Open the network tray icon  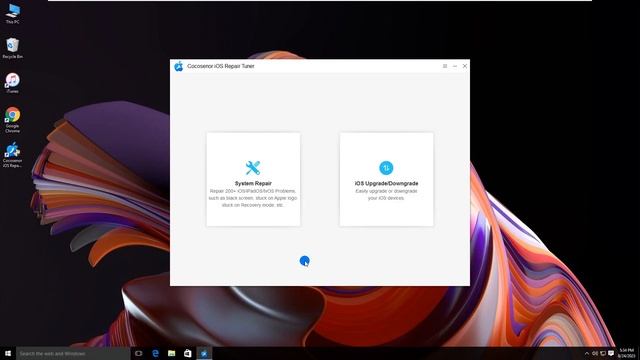(x=603, y=353)
